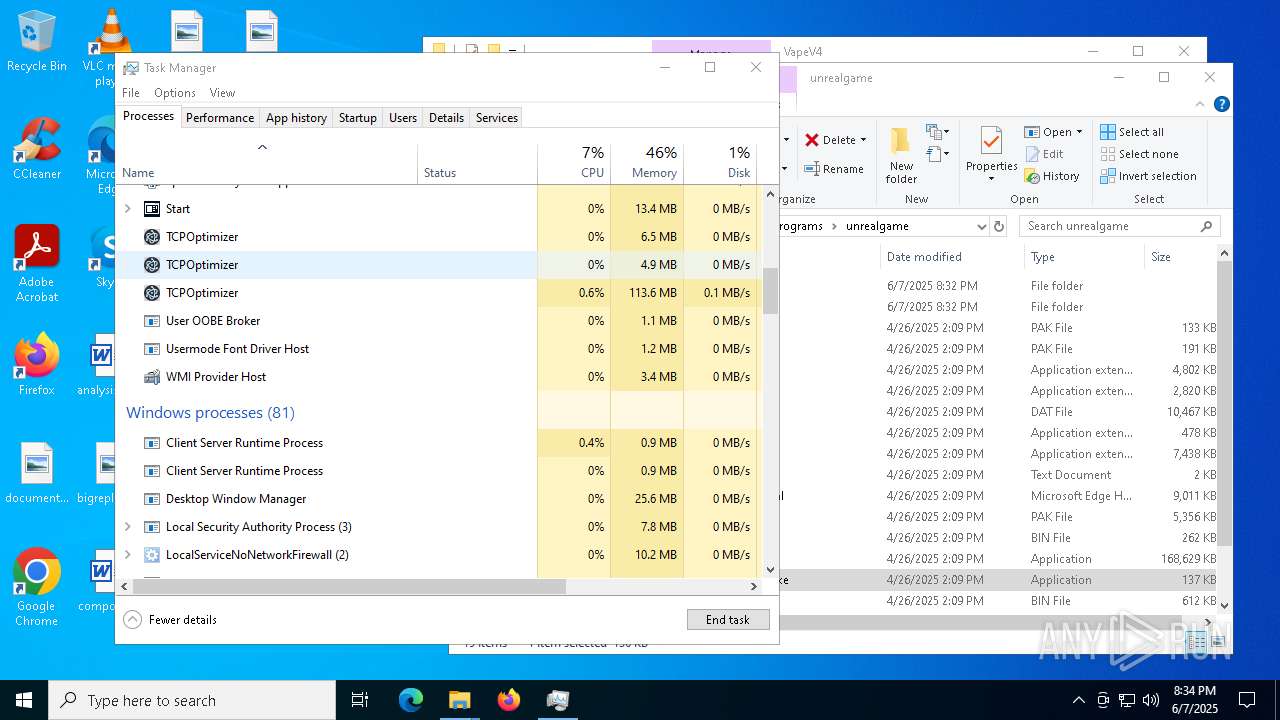The image size is (1280, 720).
Task: Switch to the Users tab
Action: 403,118
